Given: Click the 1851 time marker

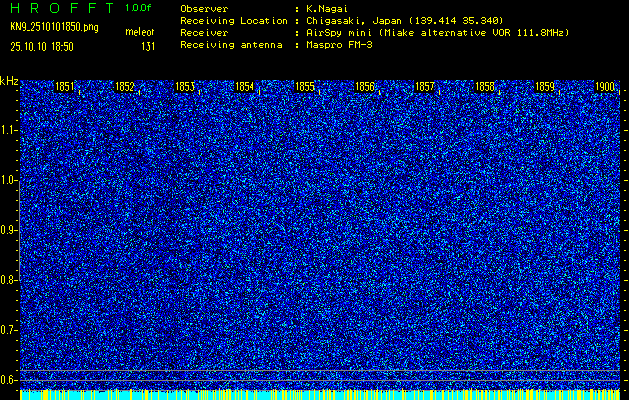Looking at the screenshot, I should pos(65,87).
